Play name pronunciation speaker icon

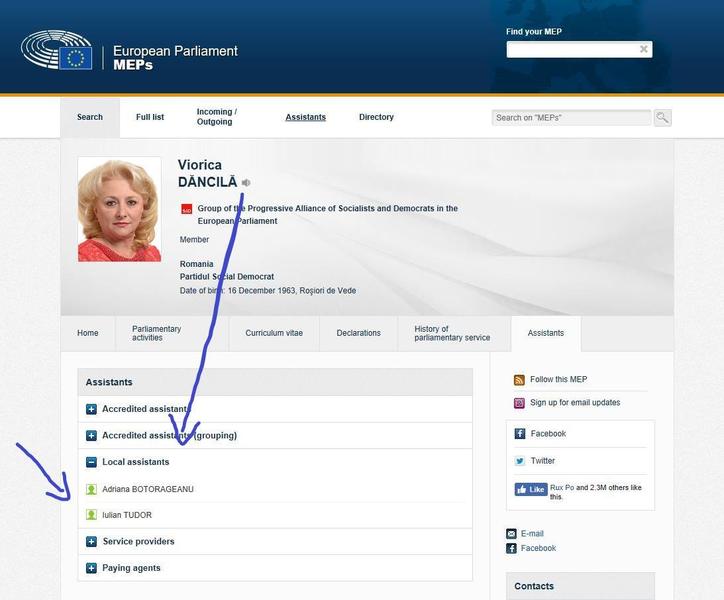(x=246, y=183)
